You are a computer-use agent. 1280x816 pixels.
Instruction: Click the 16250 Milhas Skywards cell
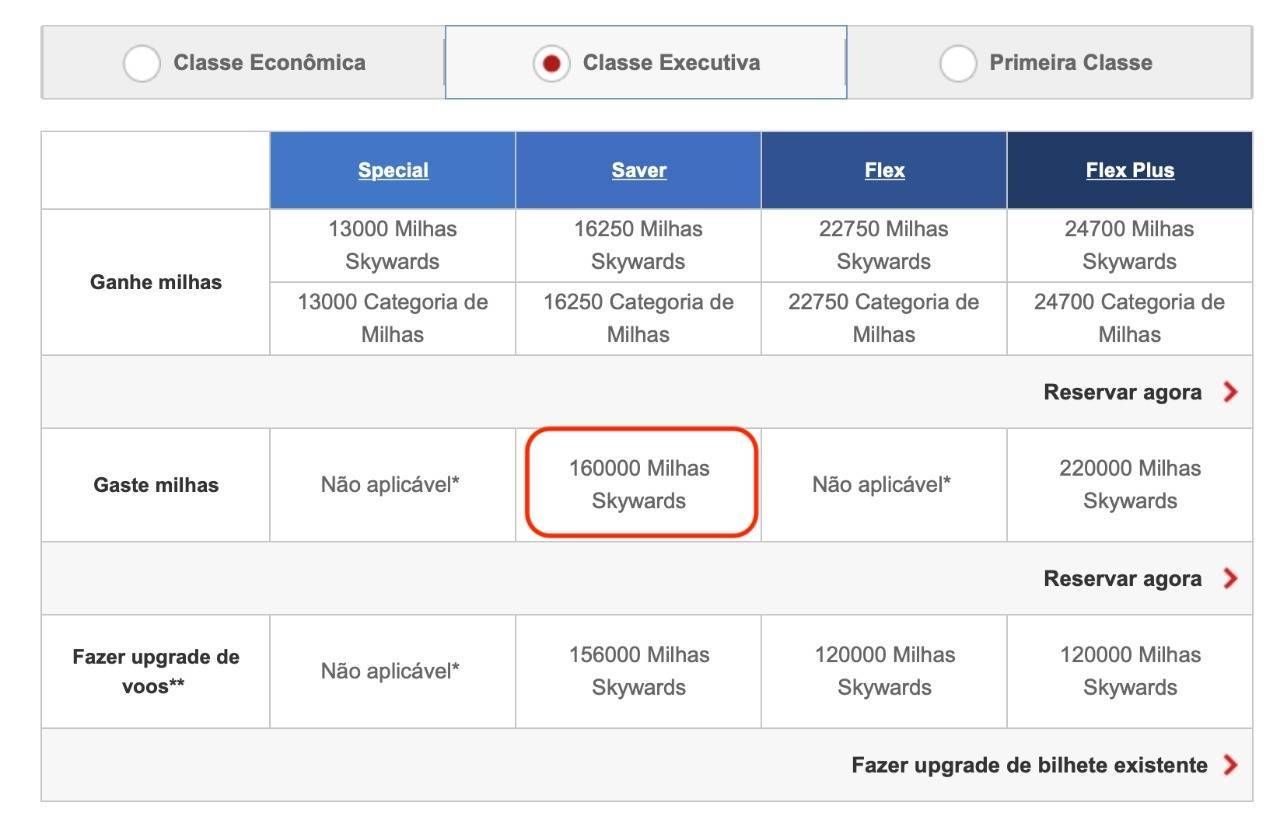[x=639, y=245]
